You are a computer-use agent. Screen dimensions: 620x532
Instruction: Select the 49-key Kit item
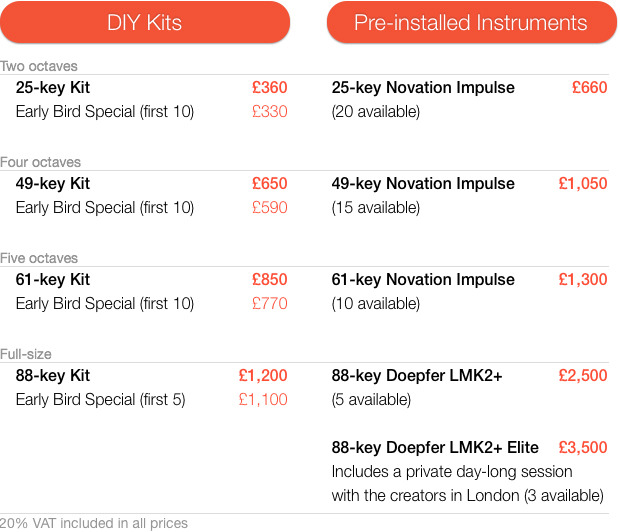click(53, 184)
